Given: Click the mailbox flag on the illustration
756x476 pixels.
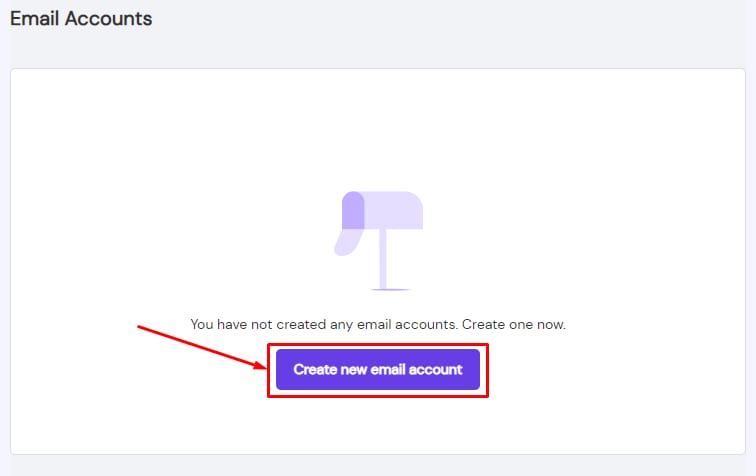Looking at the screenshot, I should (x=346, y=241).
